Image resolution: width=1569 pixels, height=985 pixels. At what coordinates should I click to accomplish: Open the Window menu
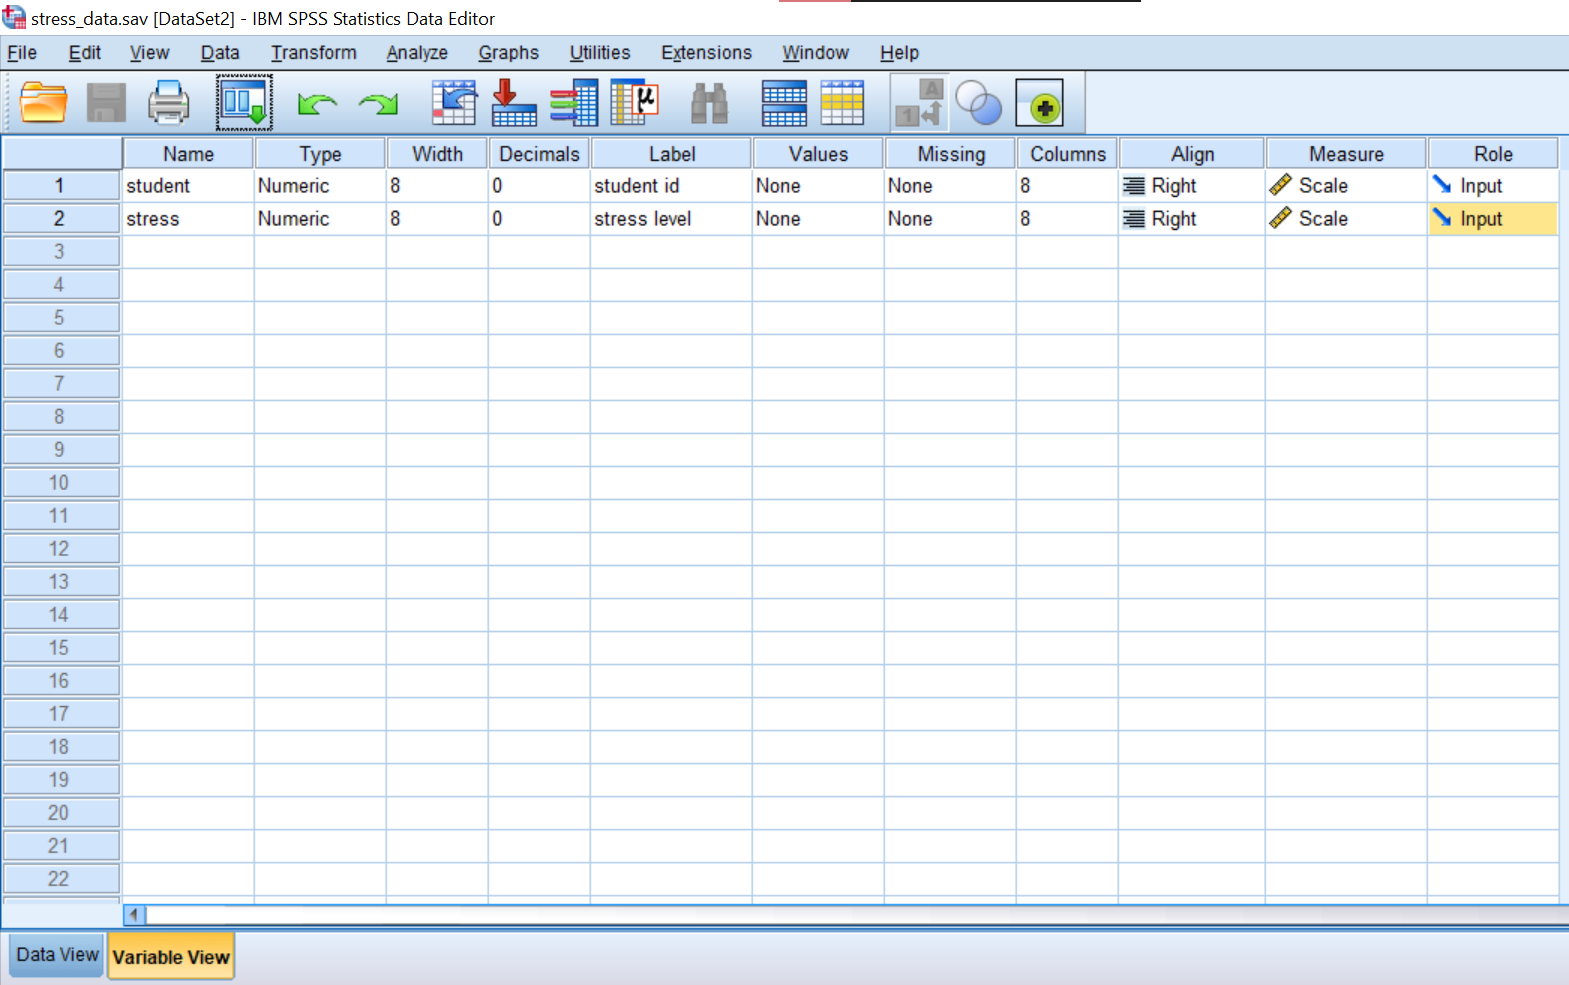815,53
